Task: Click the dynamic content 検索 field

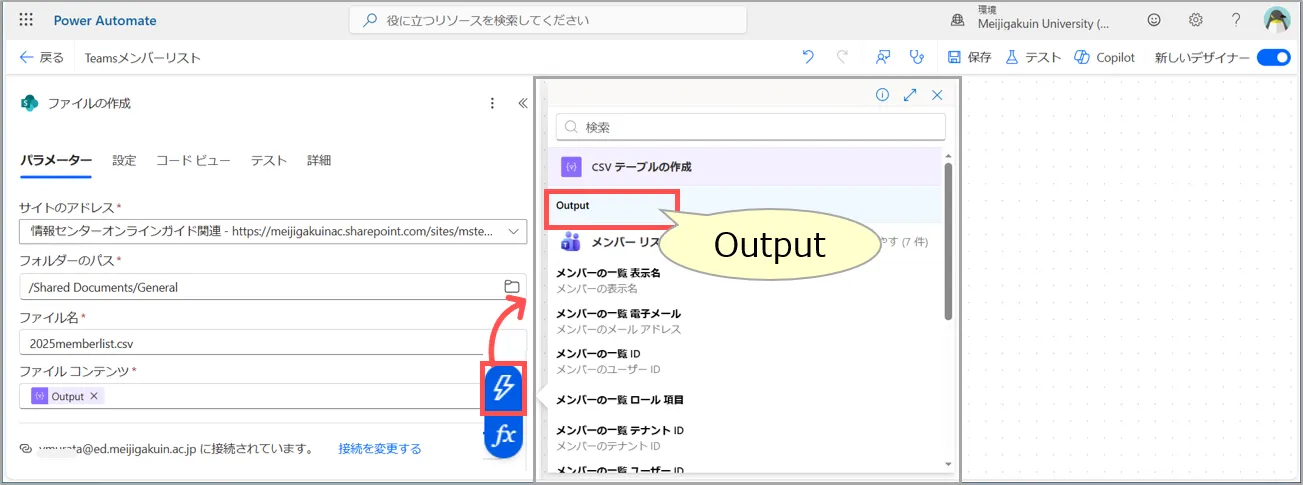Action: tap(750, 127)
